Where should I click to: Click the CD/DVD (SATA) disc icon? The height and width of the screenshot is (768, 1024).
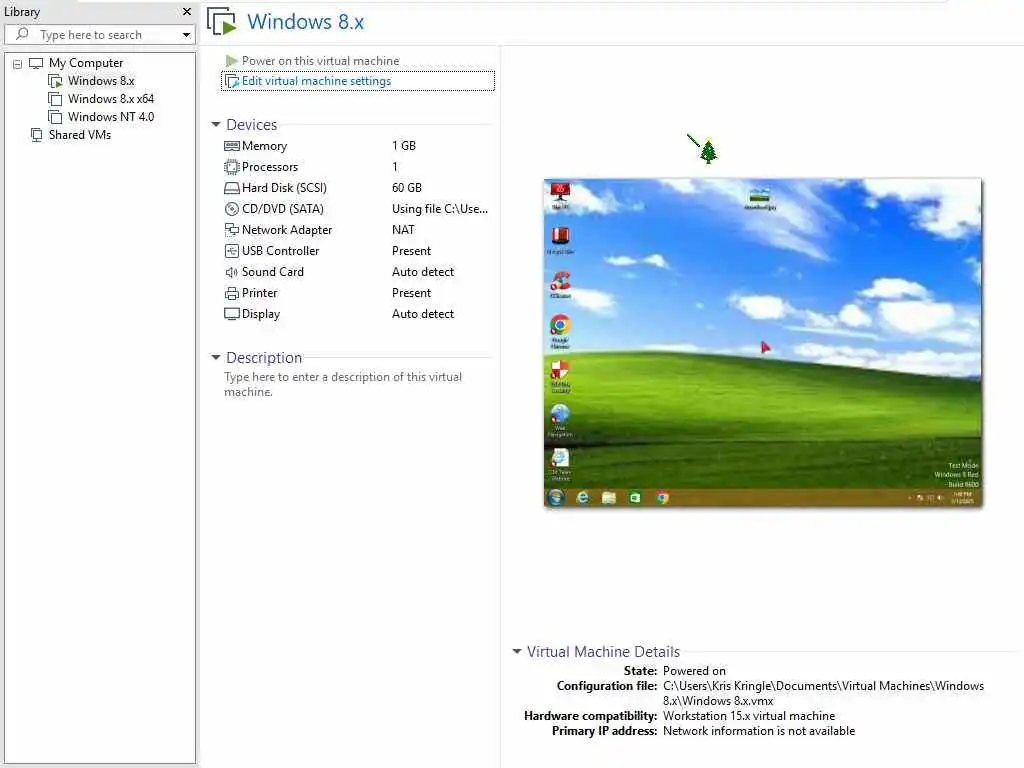pos(231,209)
